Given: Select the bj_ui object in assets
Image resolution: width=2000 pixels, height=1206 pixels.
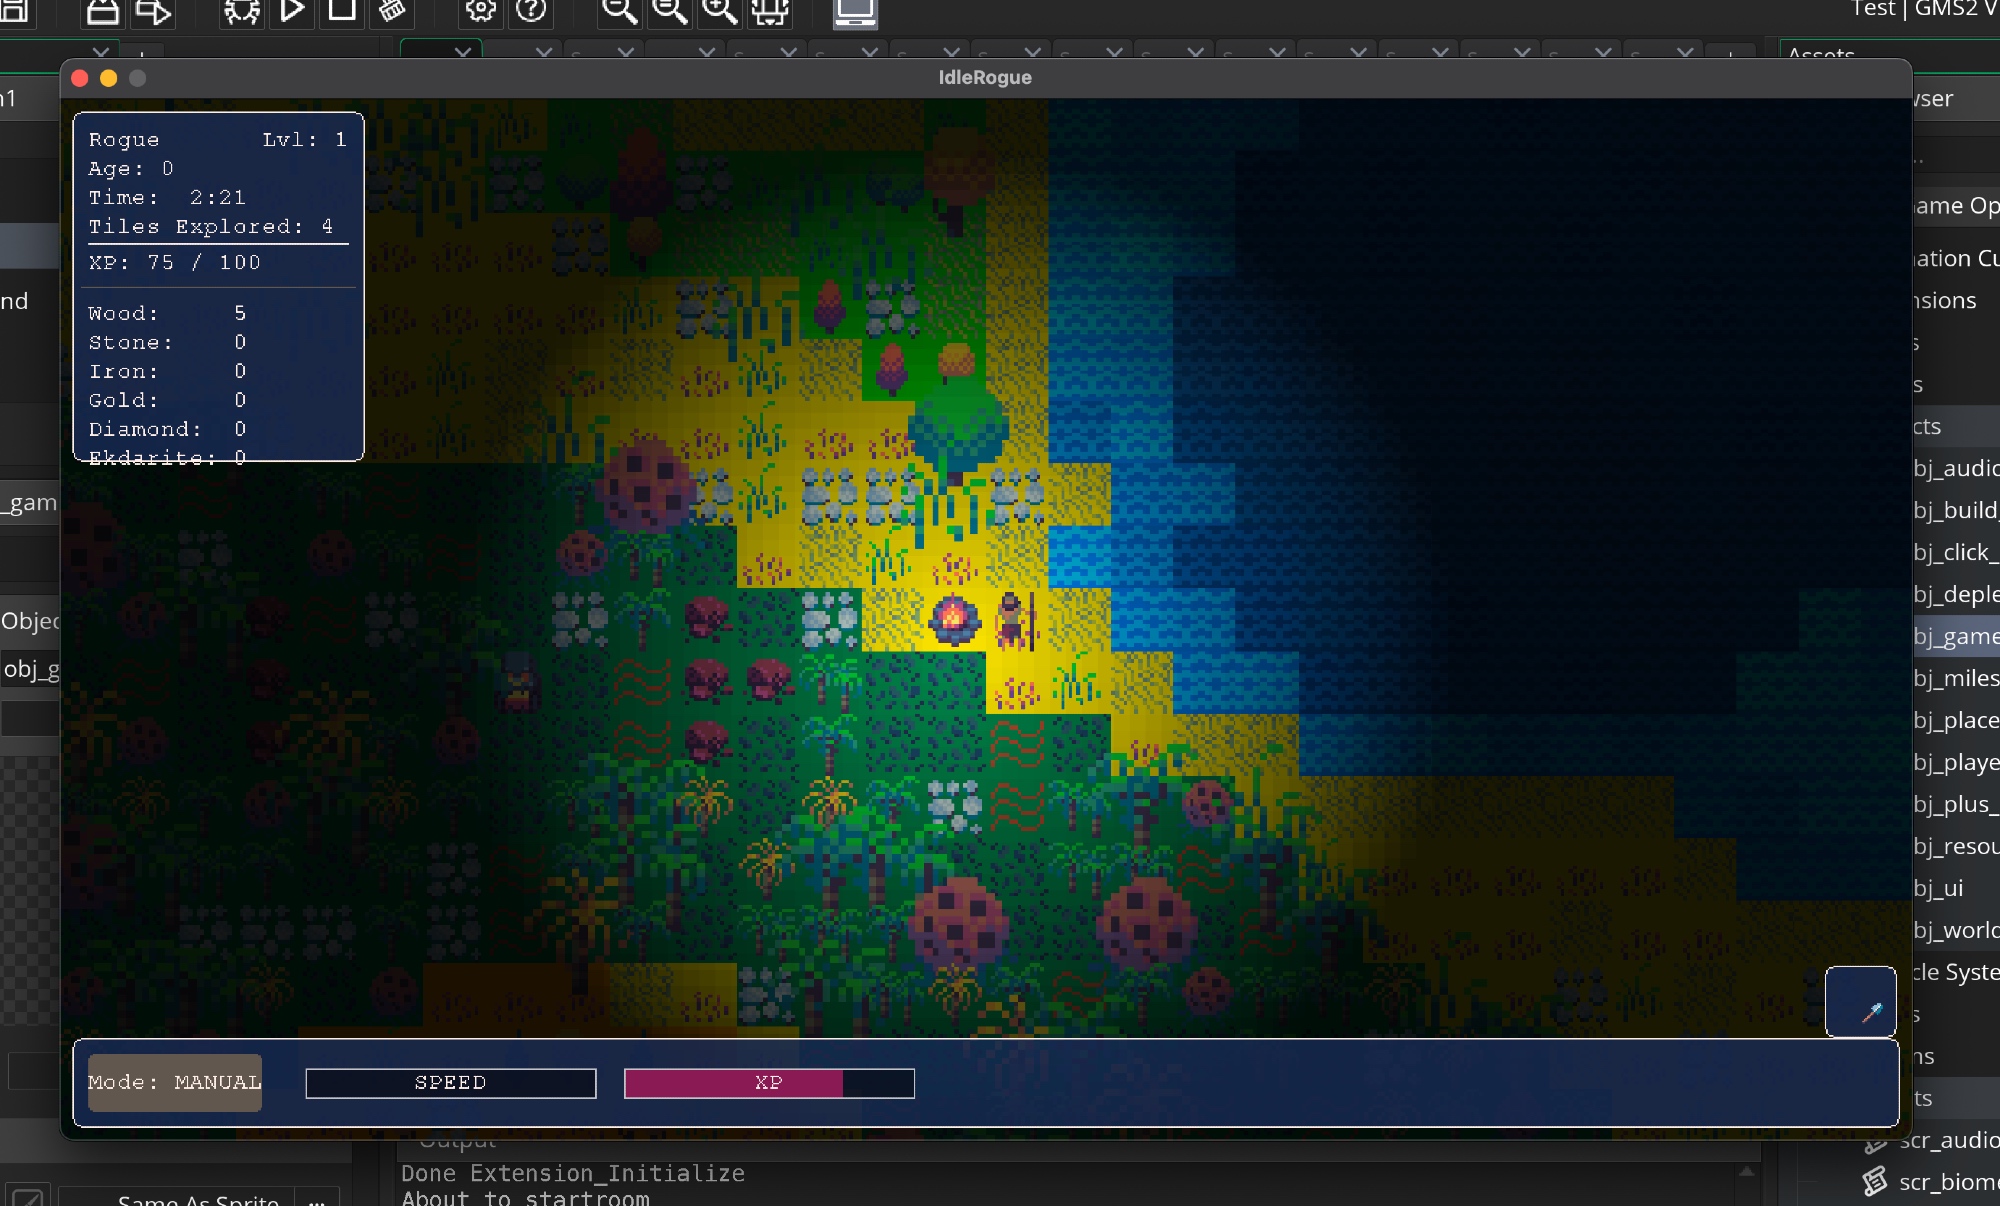Looking at the screenshot, I should point(1938,888).
